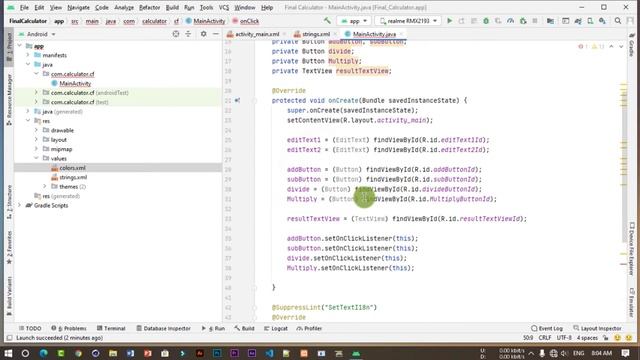Viewport: 640px width, 360px height.
Task: Click the Select Opened File target icon
Action: [176, 34]
